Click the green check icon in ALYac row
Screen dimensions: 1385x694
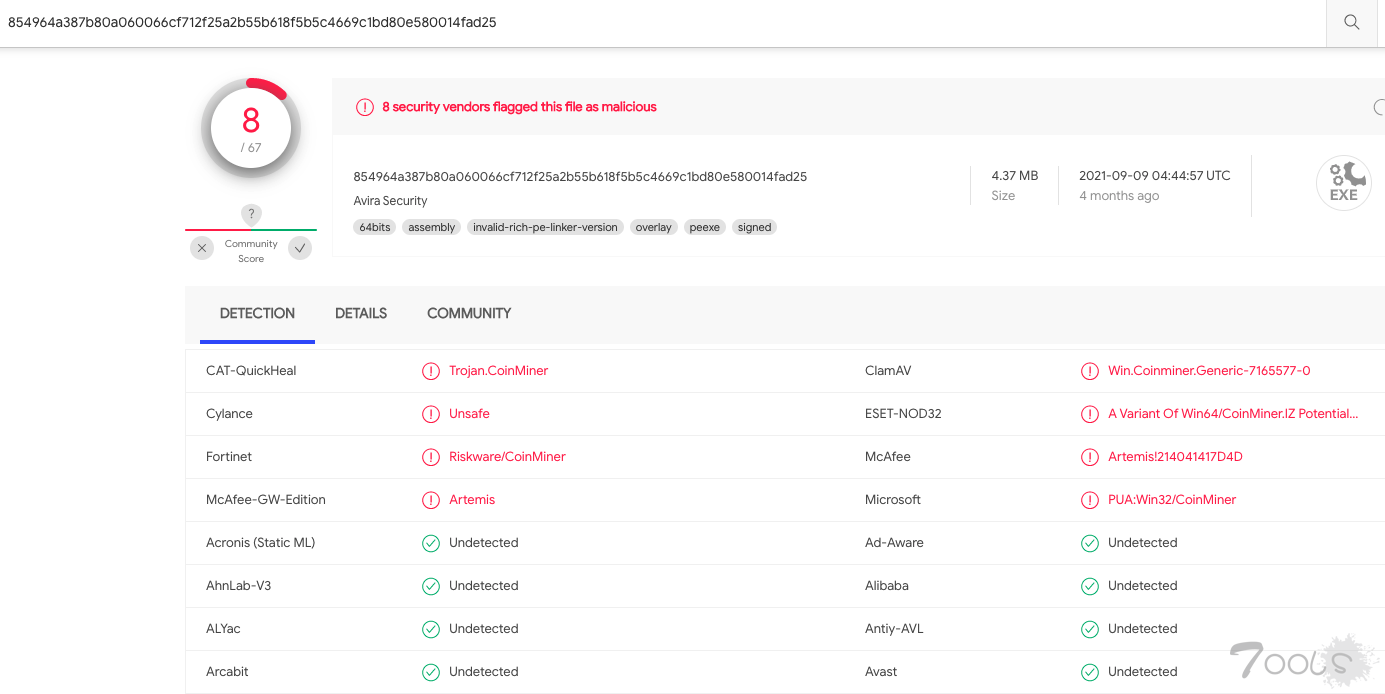[x=431, y=629]
